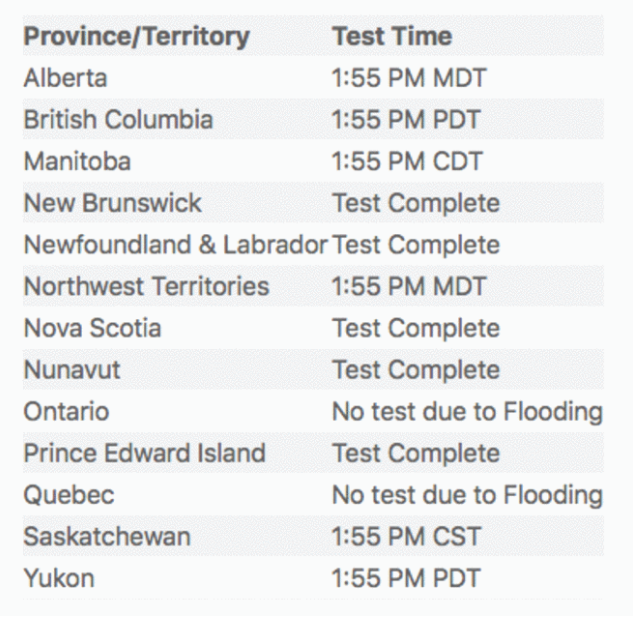Click Newfoundland & Labrador entry
This screenshot has height=623, width=633.
pyautogui.click(x=175, y=245)
